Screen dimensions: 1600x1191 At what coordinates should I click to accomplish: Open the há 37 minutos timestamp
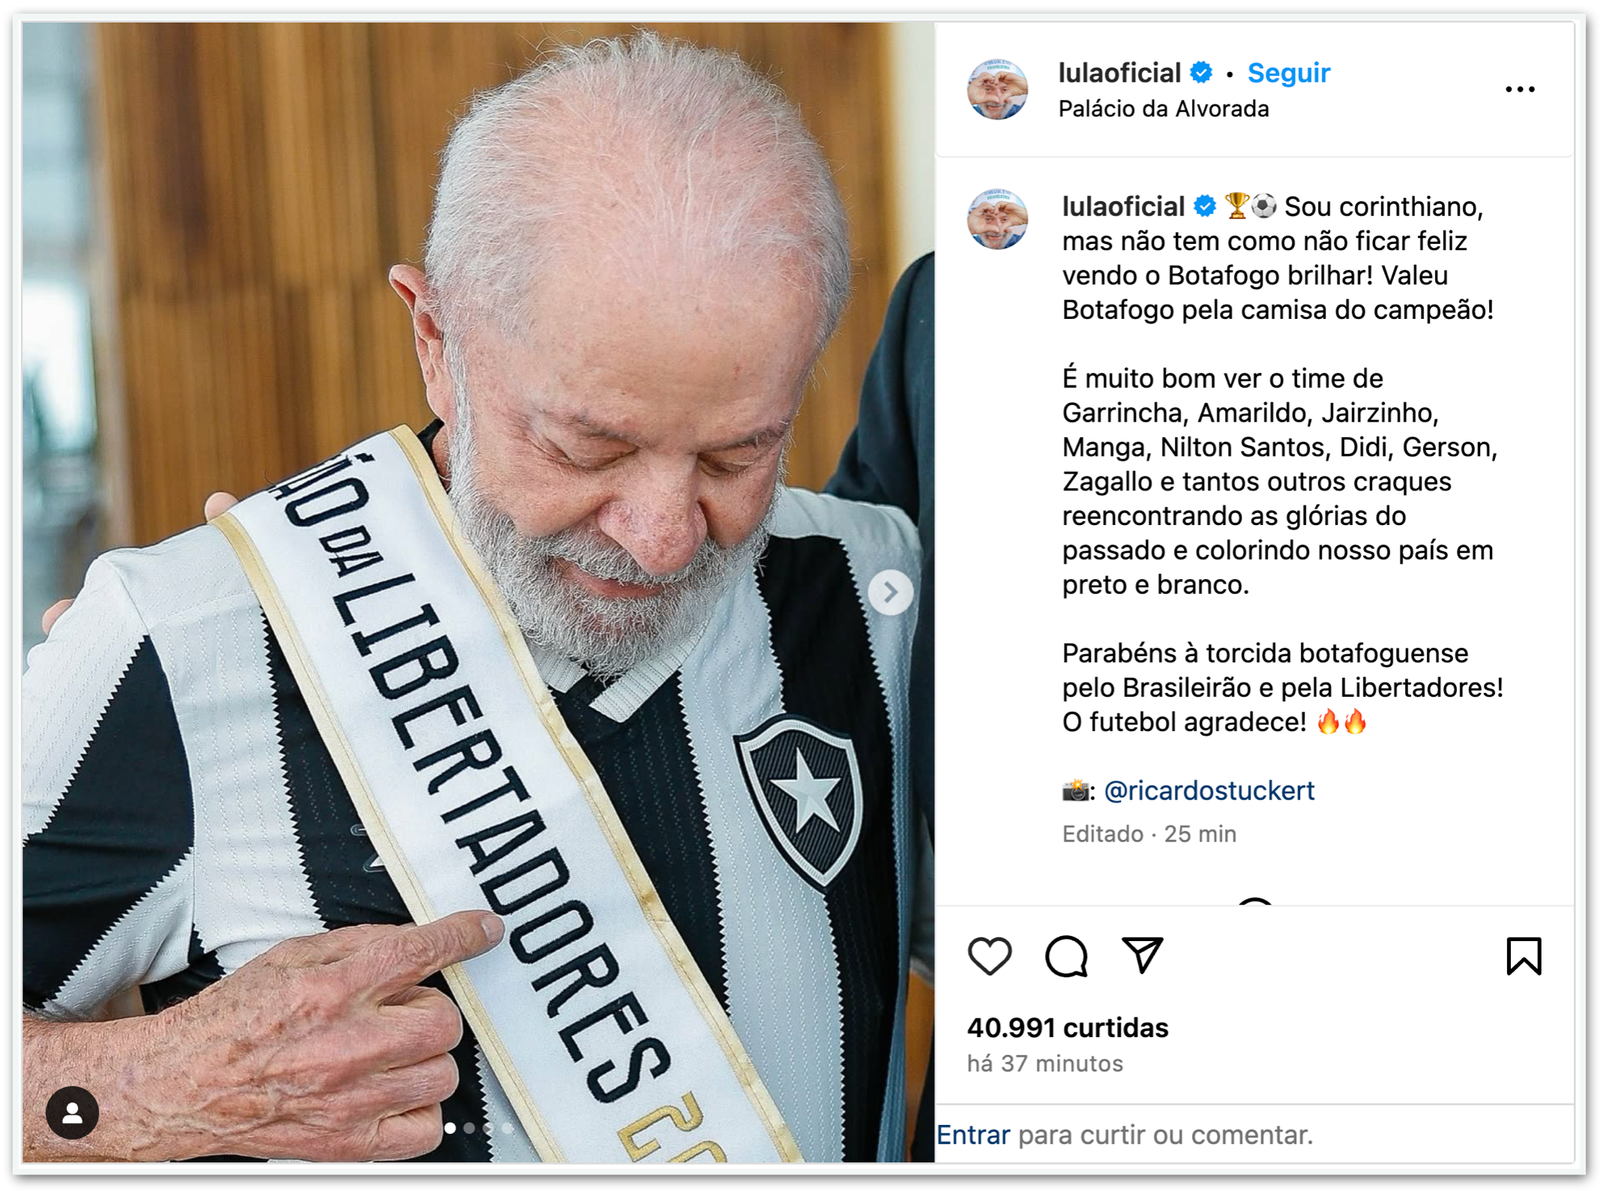1045,1064
